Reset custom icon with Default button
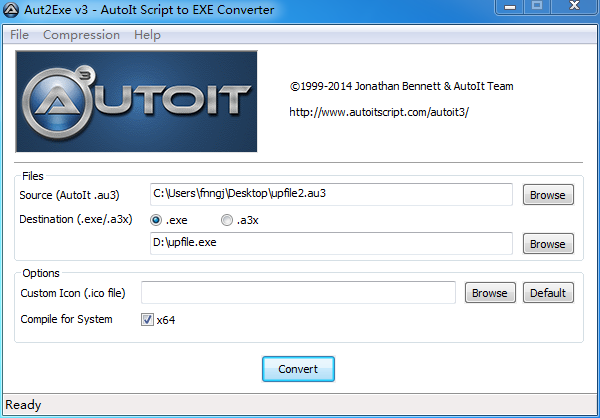Image resolution: width=600 pixels, height=418 pixels. [x=548, y=293]
